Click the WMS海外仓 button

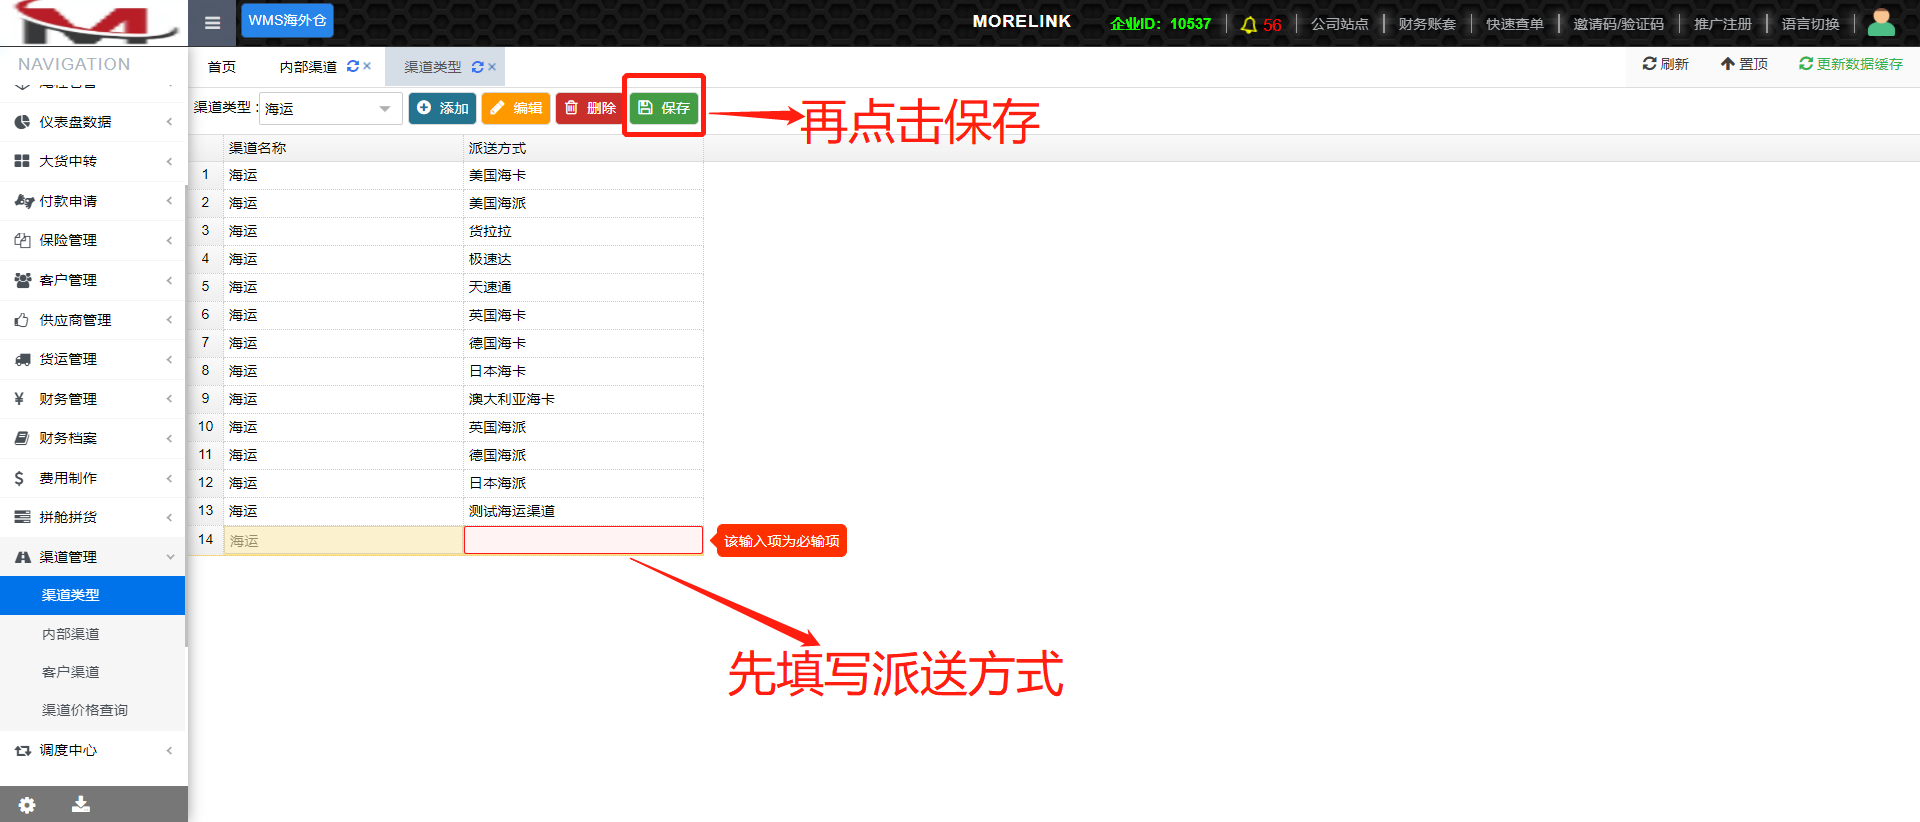click(287, 21)
